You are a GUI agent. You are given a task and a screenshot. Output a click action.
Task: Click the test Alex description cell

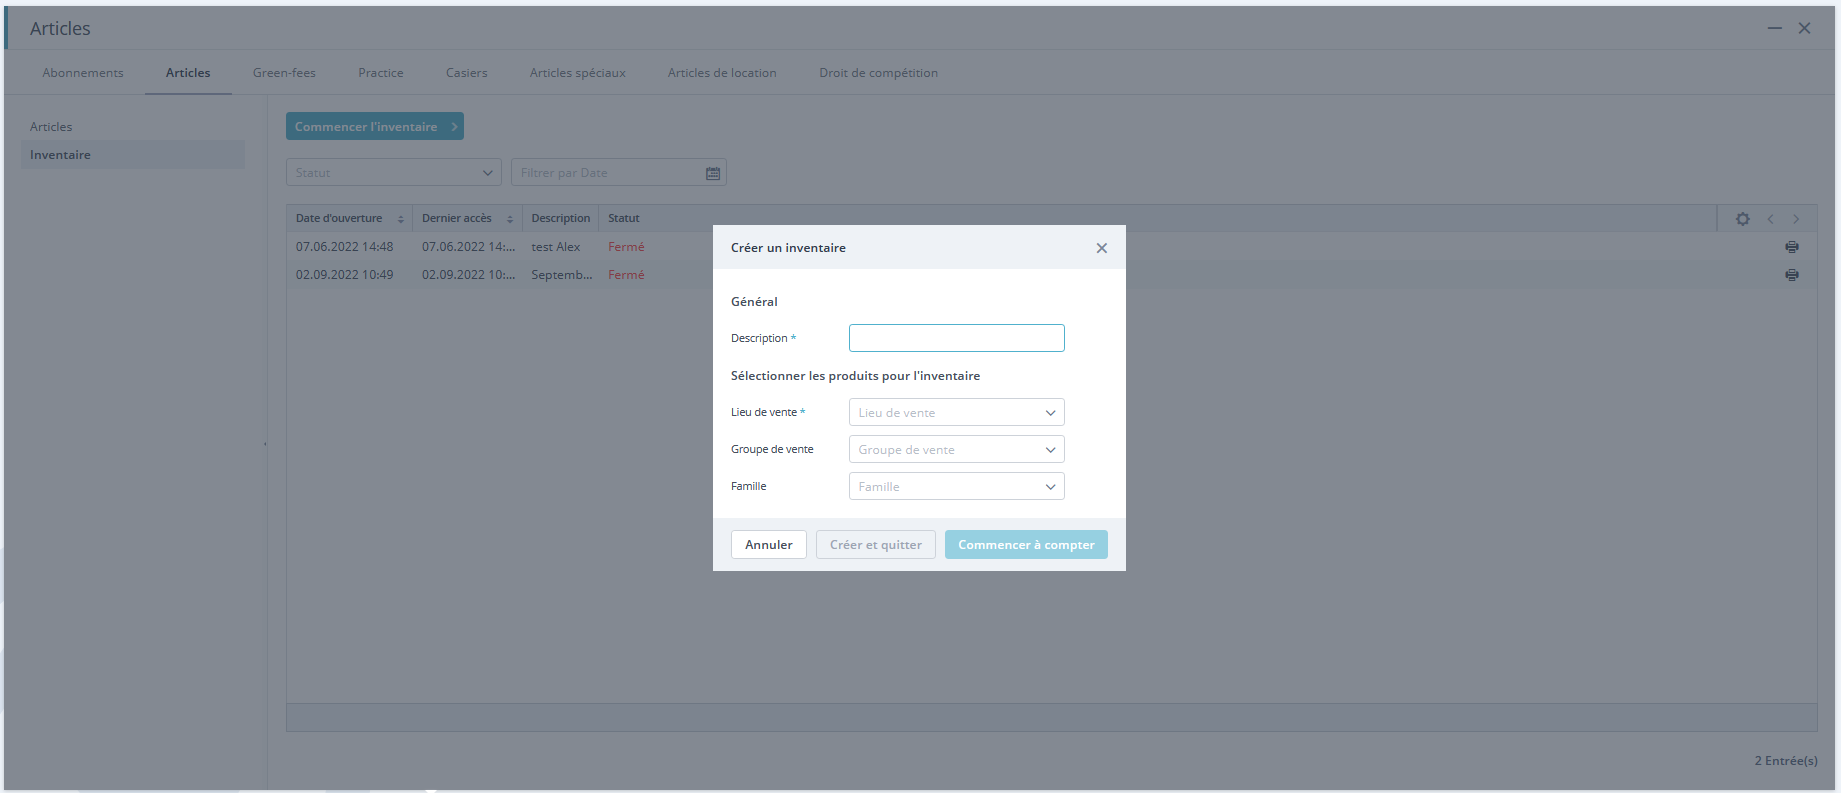coord(556,247)
